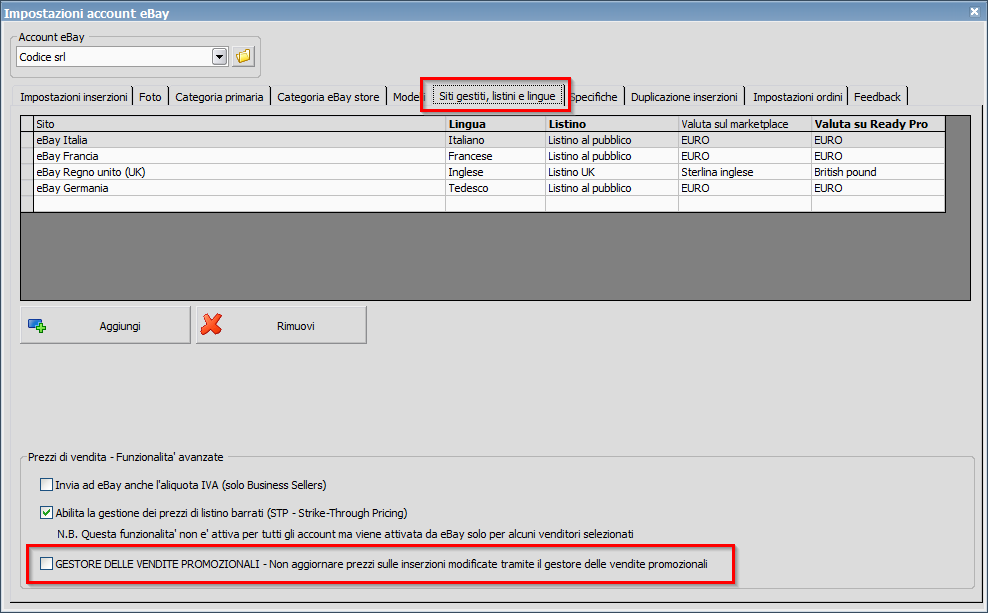This screenshot has width=988, height=613.
Task: Uncheck the strike-through pricing (STP) checkbox
Action: point(46,512)
